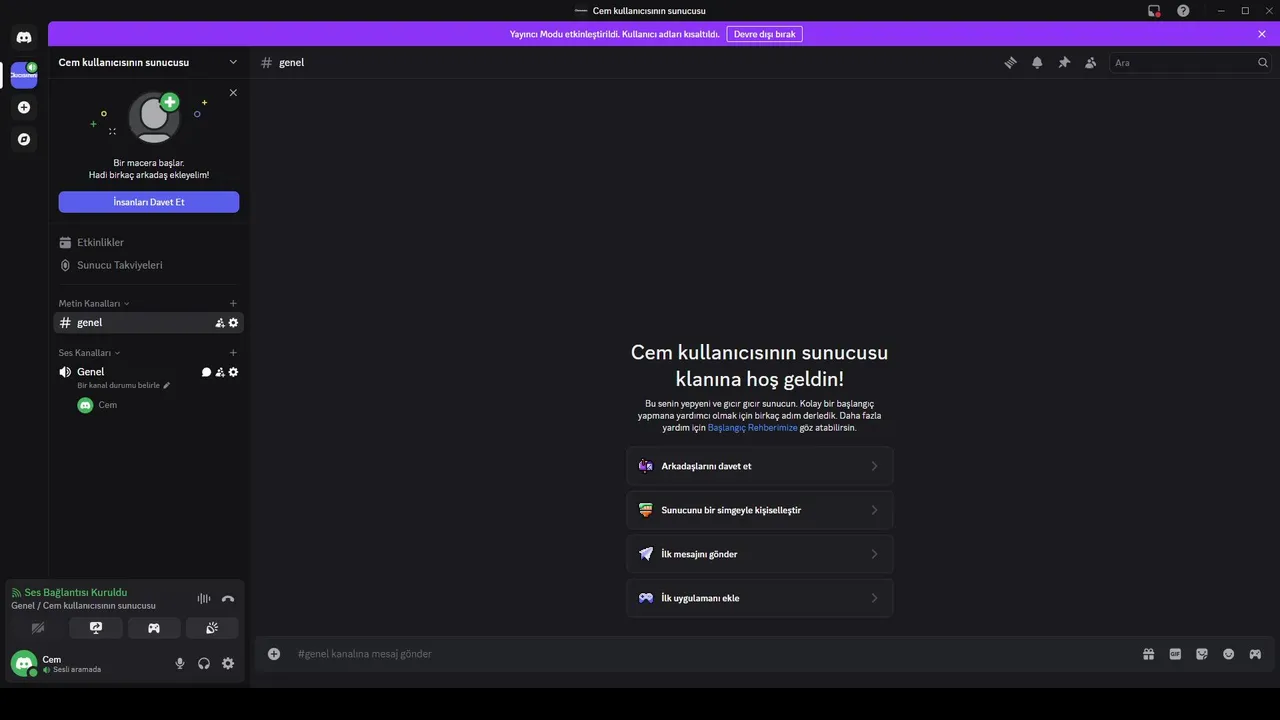Share your screen button
Screen dimensions: 1280x720
tap(96, 628)
